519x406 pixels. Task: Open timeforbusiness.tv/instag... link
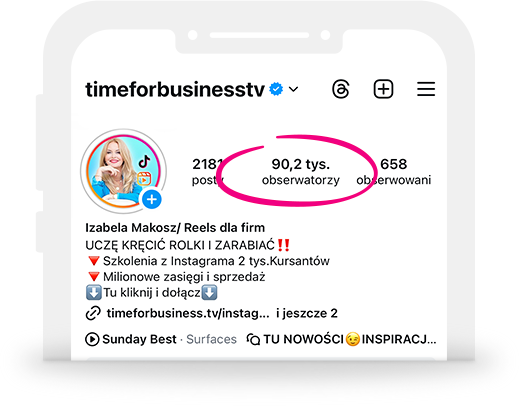click(188, 313)
